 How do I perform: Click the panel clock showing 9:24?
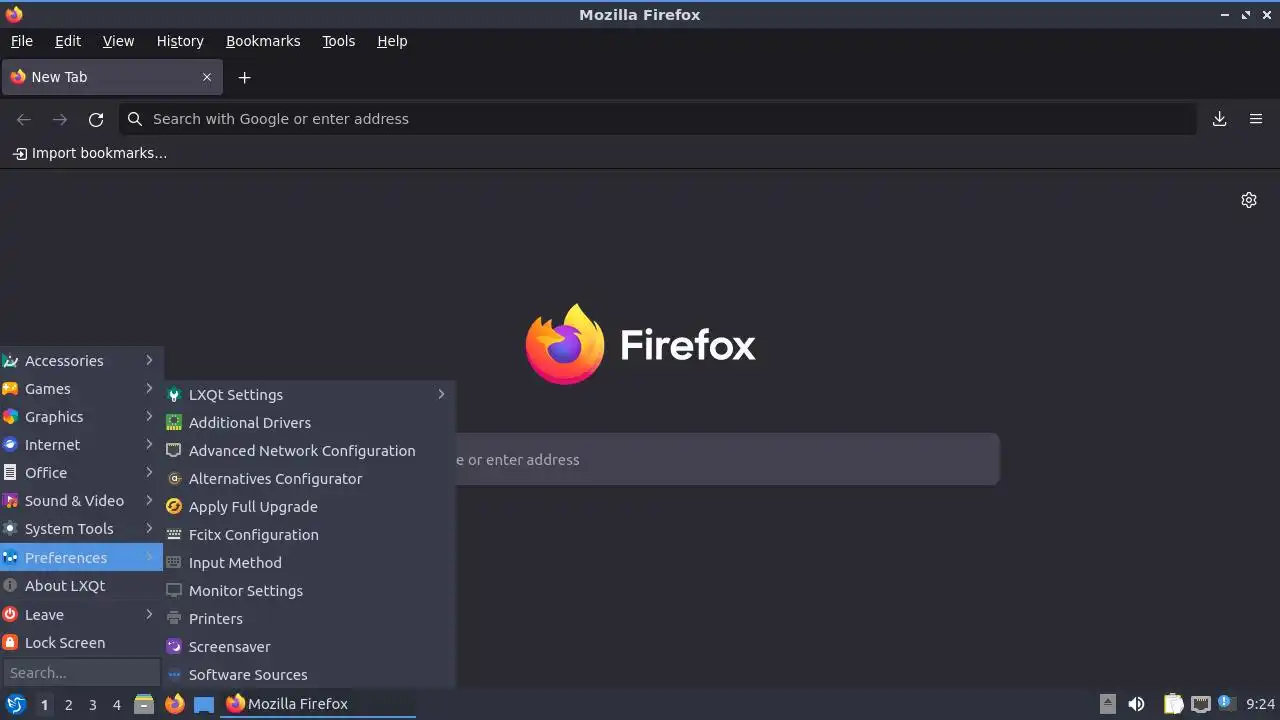(x=1261, y=704)
